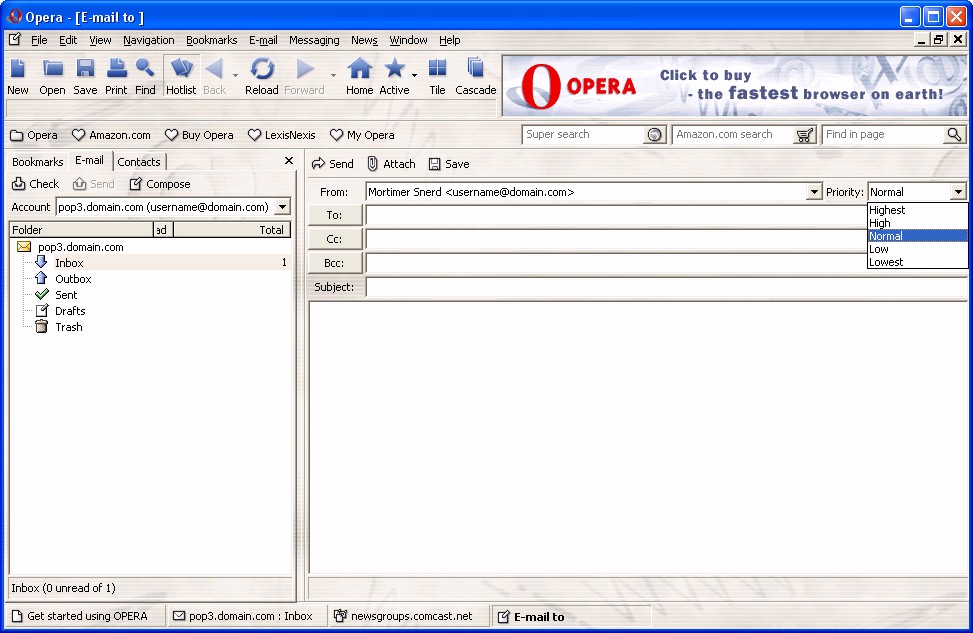973x633 pixels.
Task: Switch to the Contacts tab
Action: click(139, 162)
